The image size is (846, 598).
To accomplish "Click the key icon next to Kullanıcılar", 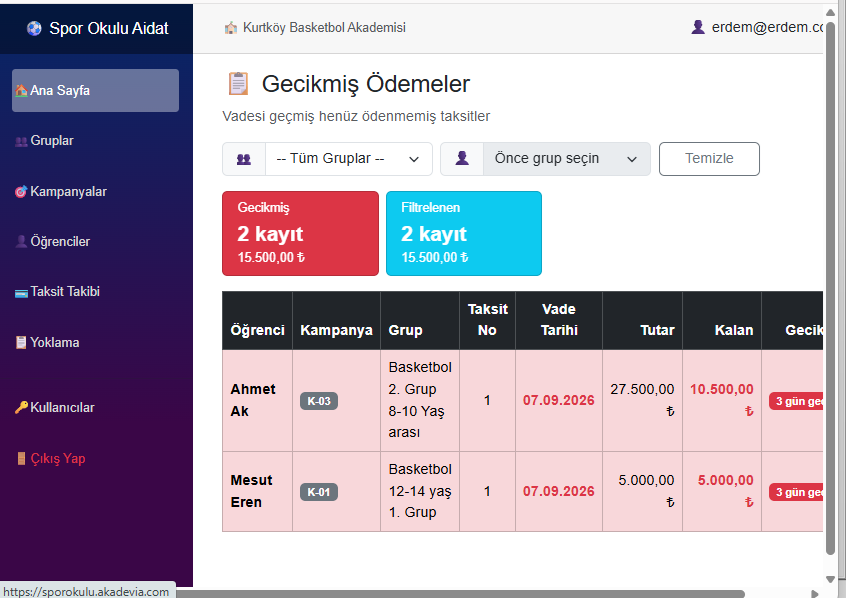I will 21,407.
